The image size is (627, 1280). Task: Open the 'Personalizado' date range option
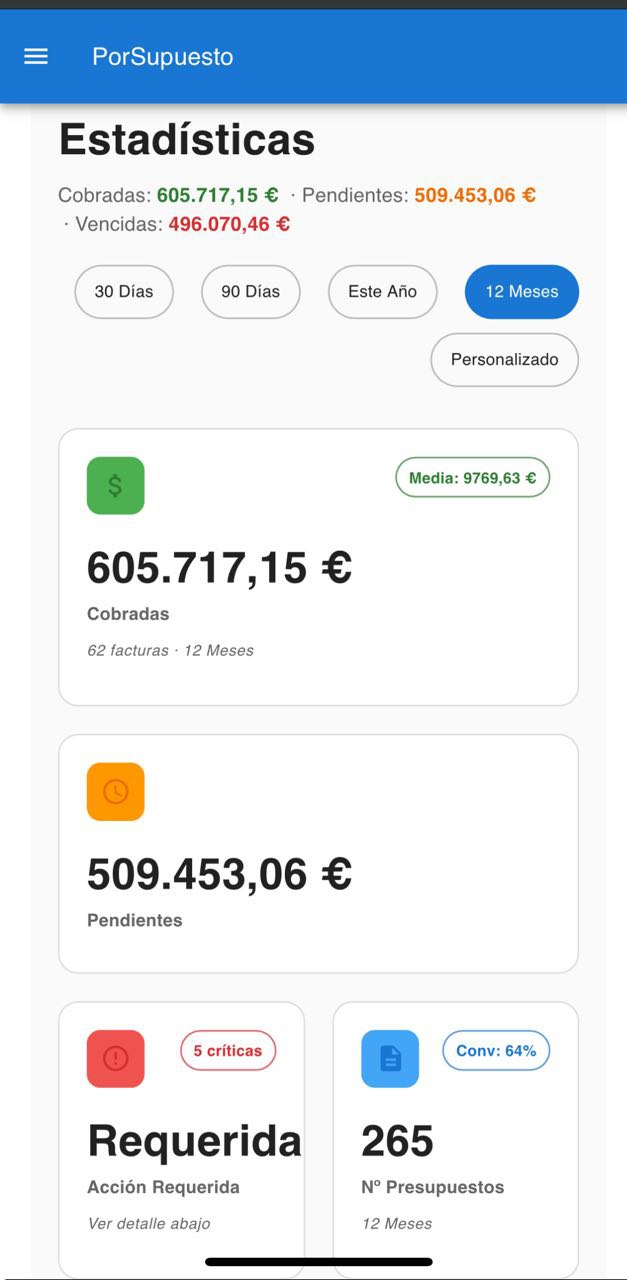(x=504, y=360)
